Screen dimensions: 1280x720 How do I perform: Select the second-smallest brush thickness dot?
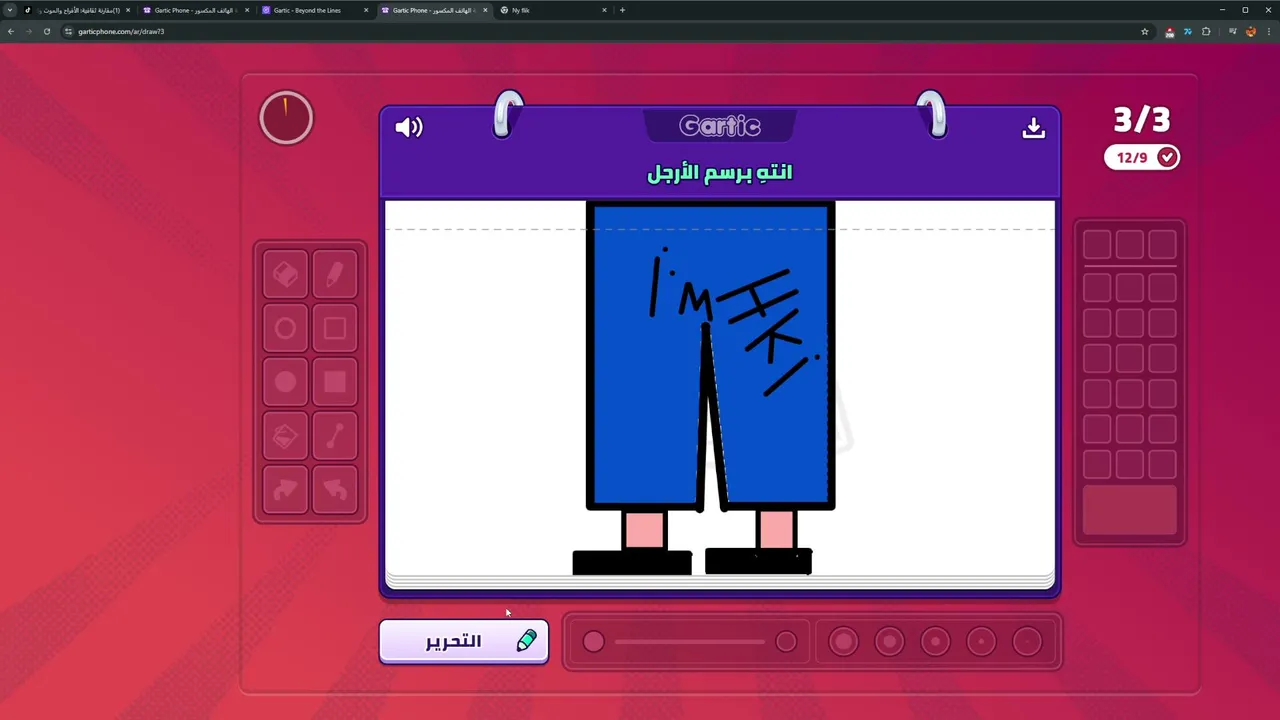[x=981, y=642]
